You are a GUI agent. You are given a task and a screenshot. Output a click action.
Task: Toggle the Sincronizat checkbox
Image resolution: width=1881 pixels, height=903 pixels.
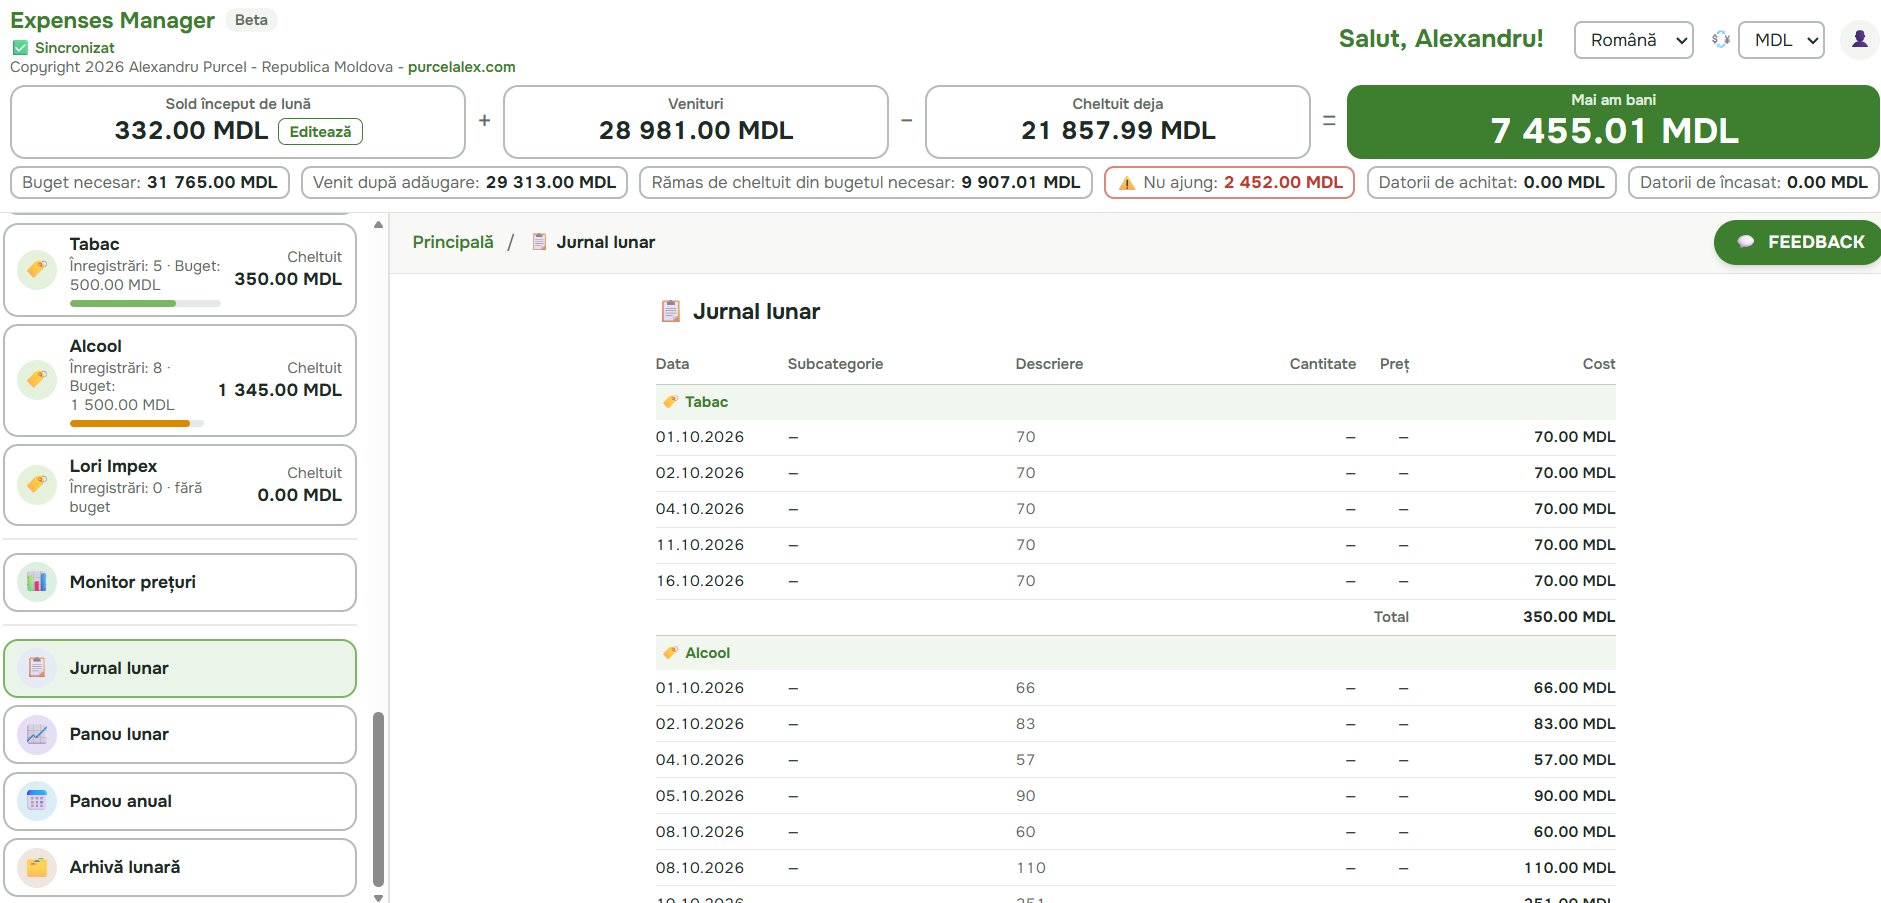click(20, 48)
